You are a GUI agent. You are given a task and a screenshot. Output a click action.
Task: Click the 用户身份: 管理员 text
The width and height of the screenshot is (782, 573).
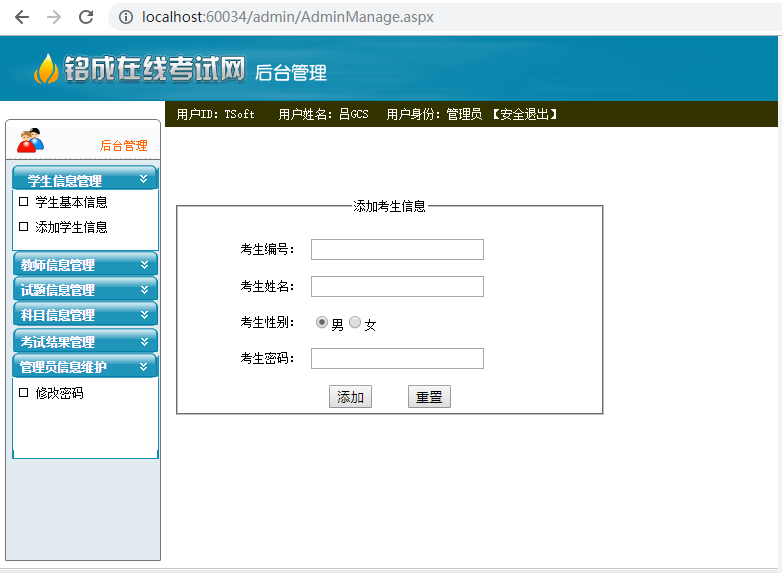(x=434, y=114)
